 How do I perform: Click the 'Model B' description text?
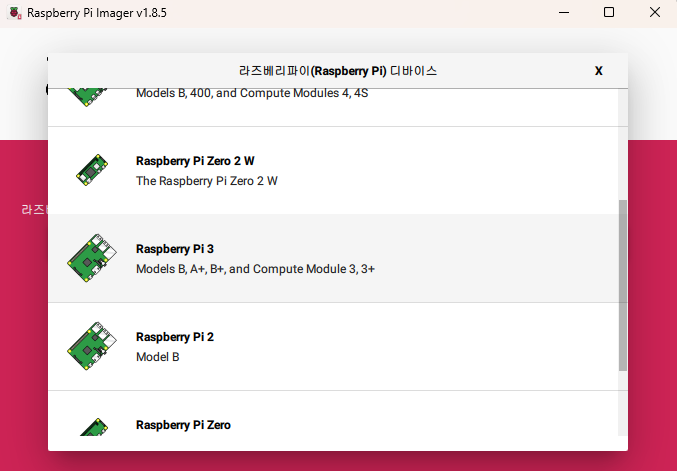click(x=158, y=357)
